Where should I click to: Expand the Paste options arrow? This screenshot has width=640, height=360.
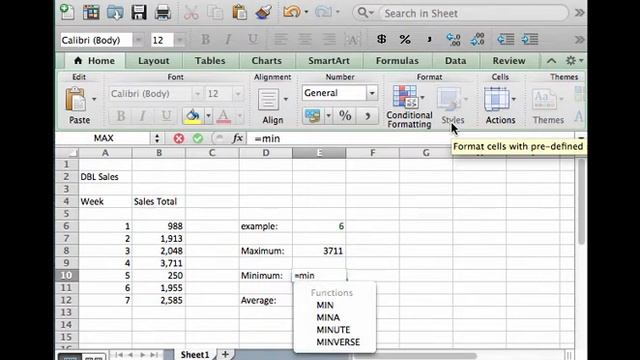coord(94,99)
